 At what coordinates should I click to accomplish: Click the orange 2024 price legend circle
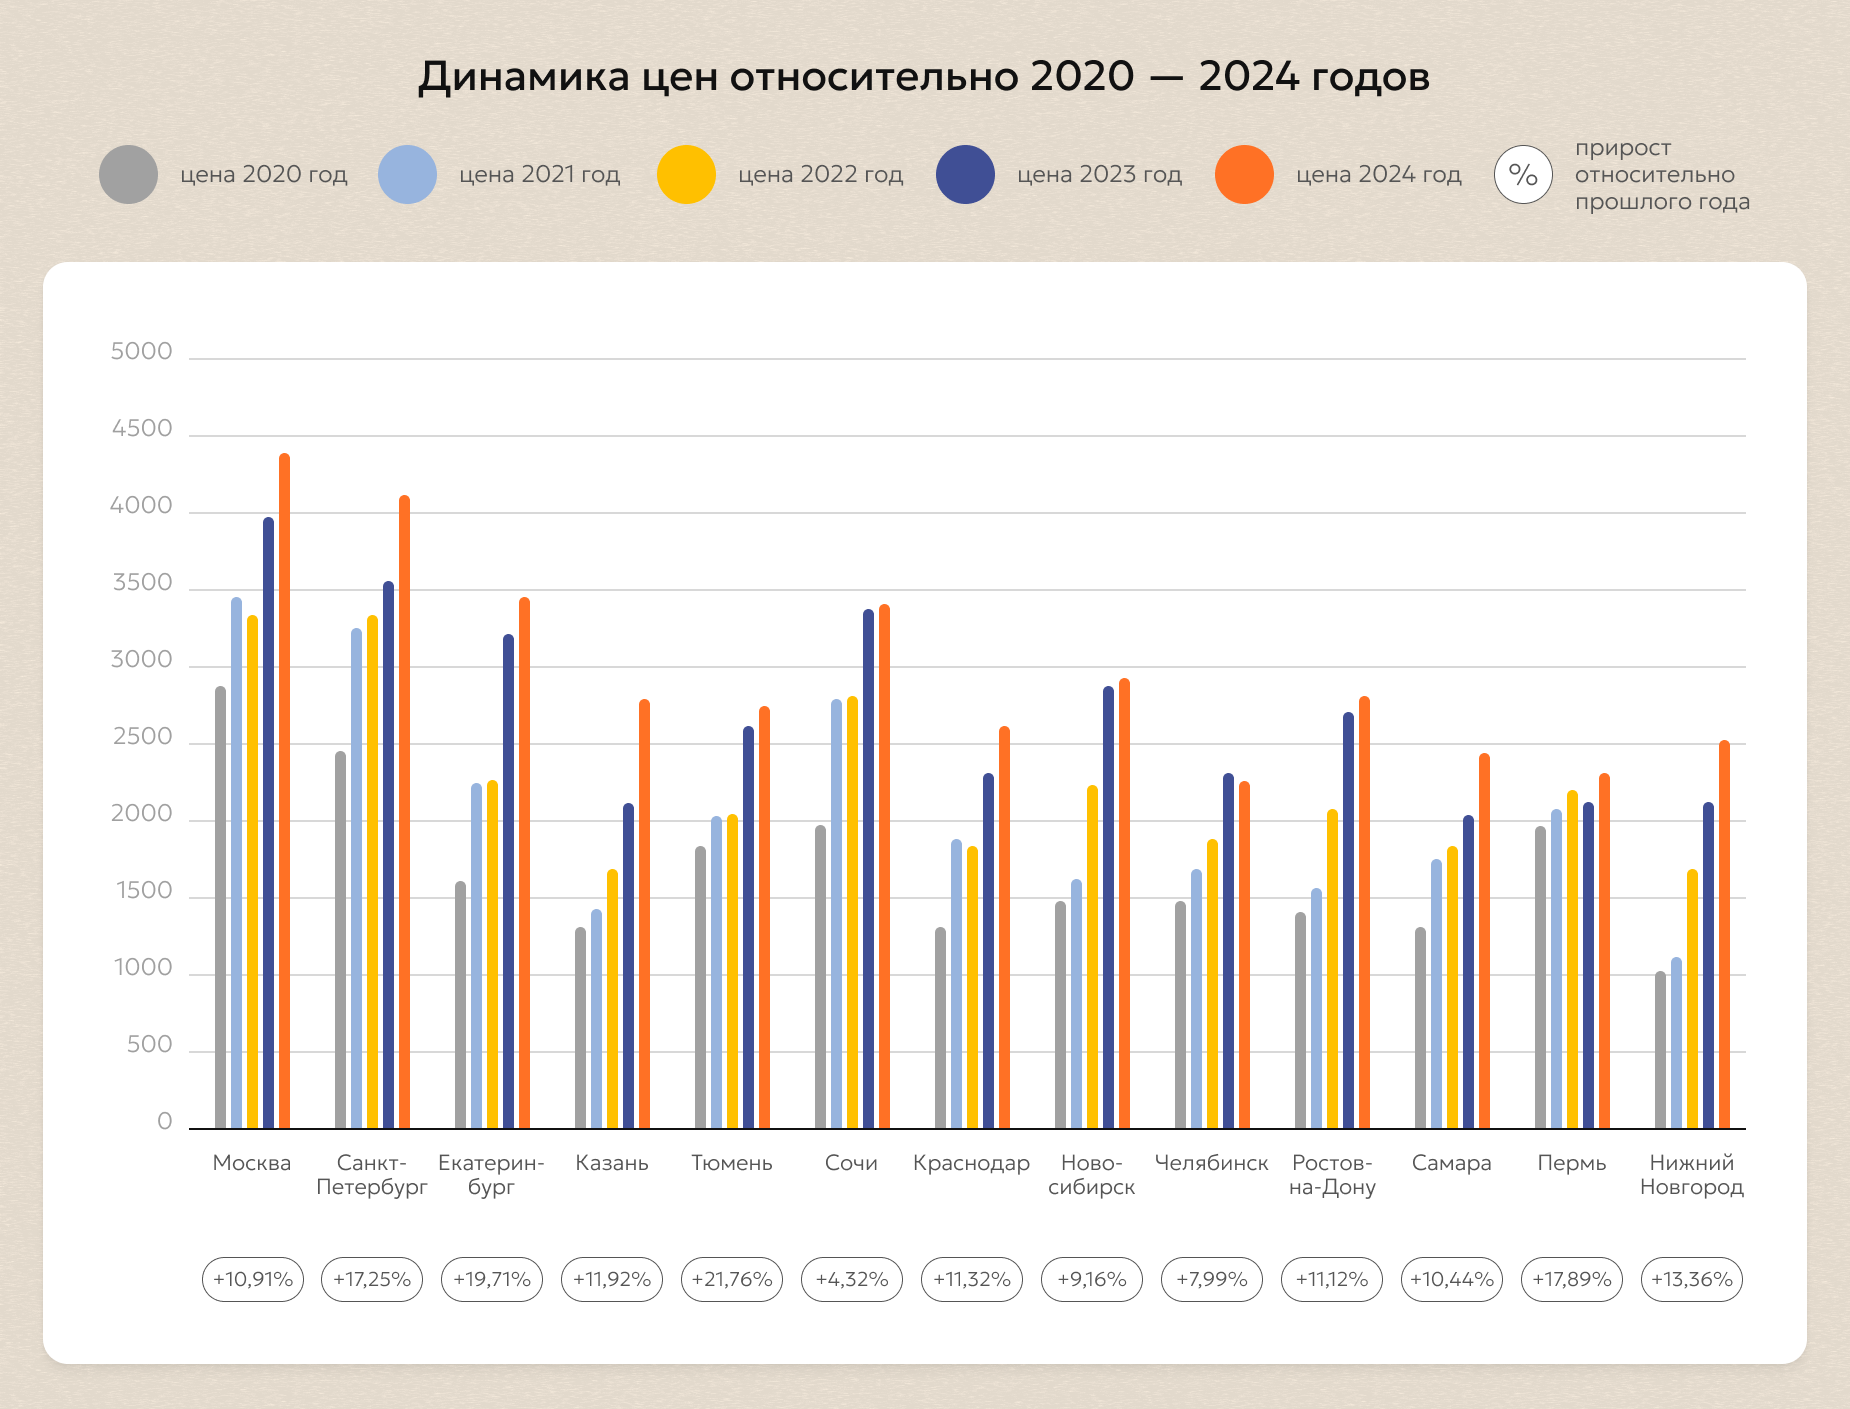click(x=1244, y=174)
